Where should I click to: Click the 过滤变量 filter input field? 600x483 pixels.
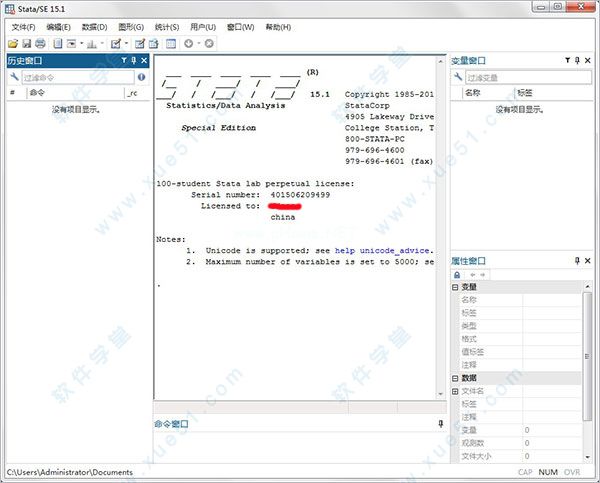528,77
